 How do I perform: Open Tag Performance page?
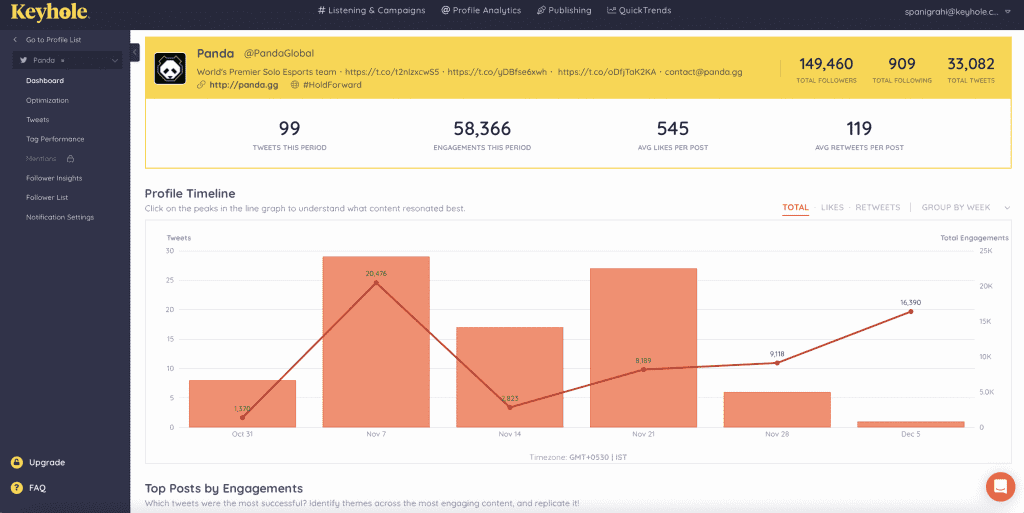[x=55, y=139]
